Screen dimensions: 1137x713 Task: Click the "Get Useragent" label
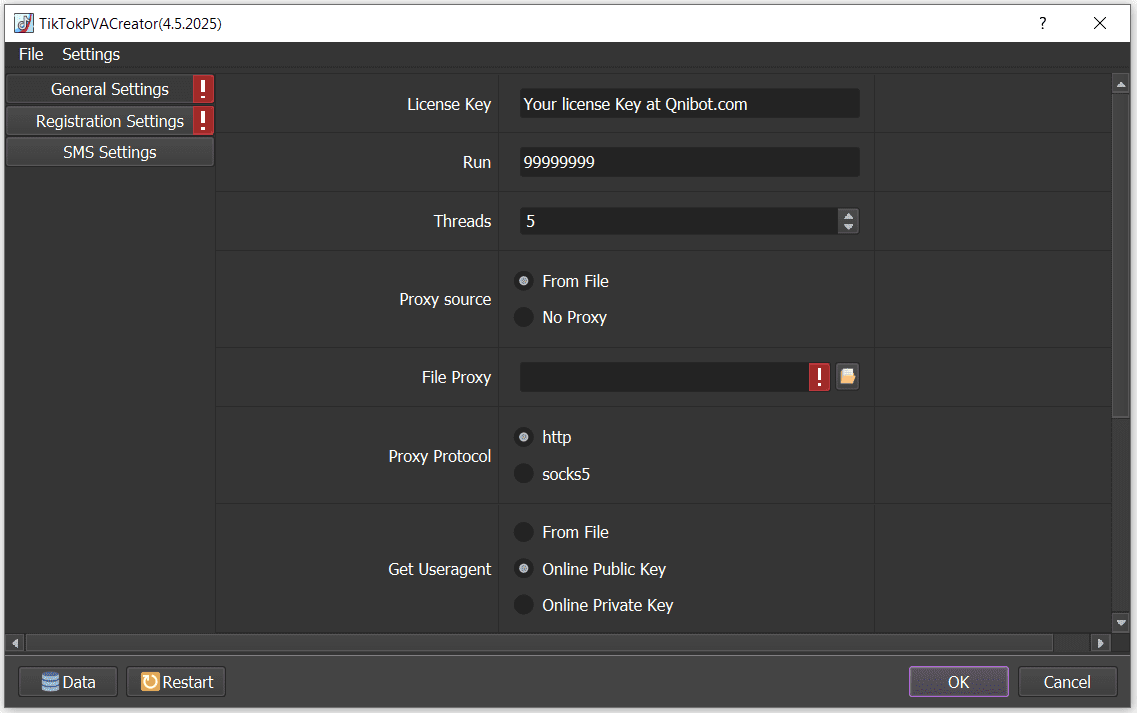pos(439,569)
